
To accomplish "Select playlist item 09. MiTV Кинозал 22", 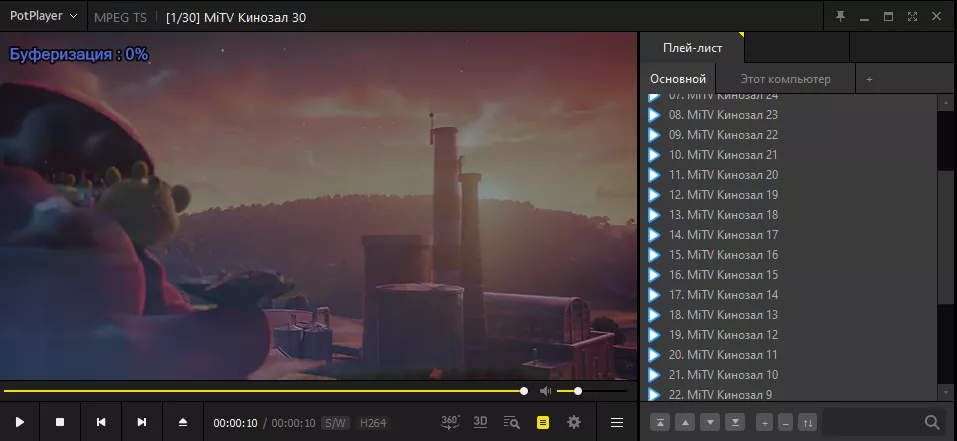I will 790,135.
